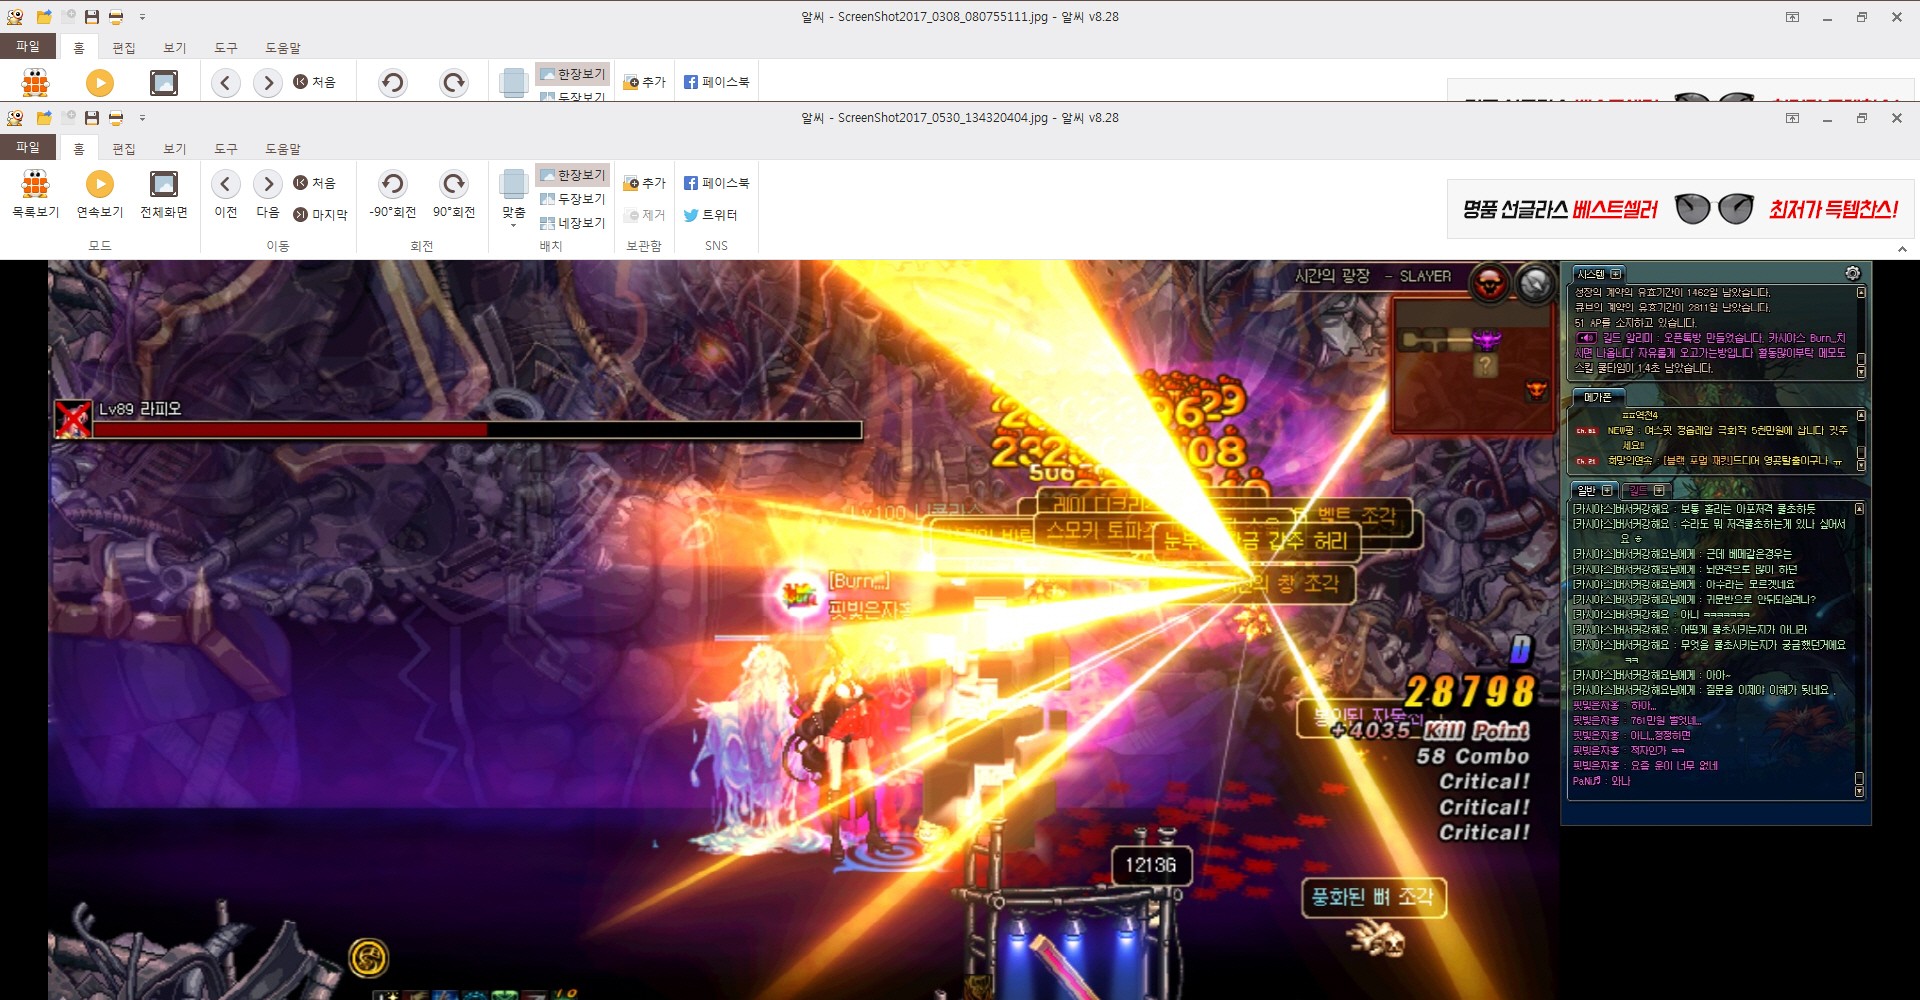The height and width of the screenshot is (1000, 1920).
Task: Add image to storage box (추가) in front window
Action: click(x=644, y=183)
